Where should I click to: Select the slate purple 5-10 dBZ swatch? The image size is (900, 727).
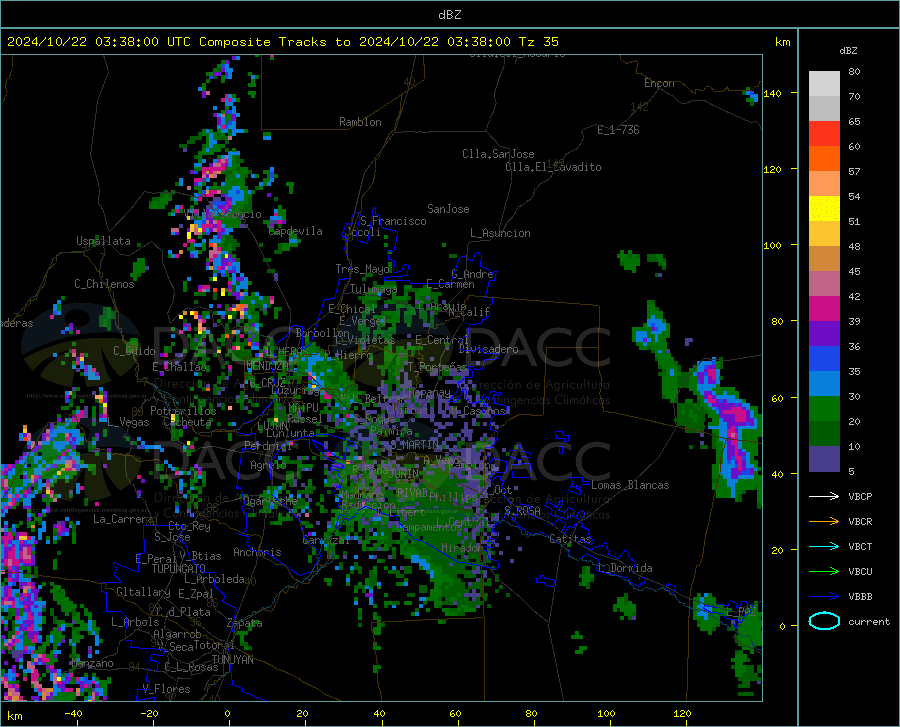(x=824, y=459)
